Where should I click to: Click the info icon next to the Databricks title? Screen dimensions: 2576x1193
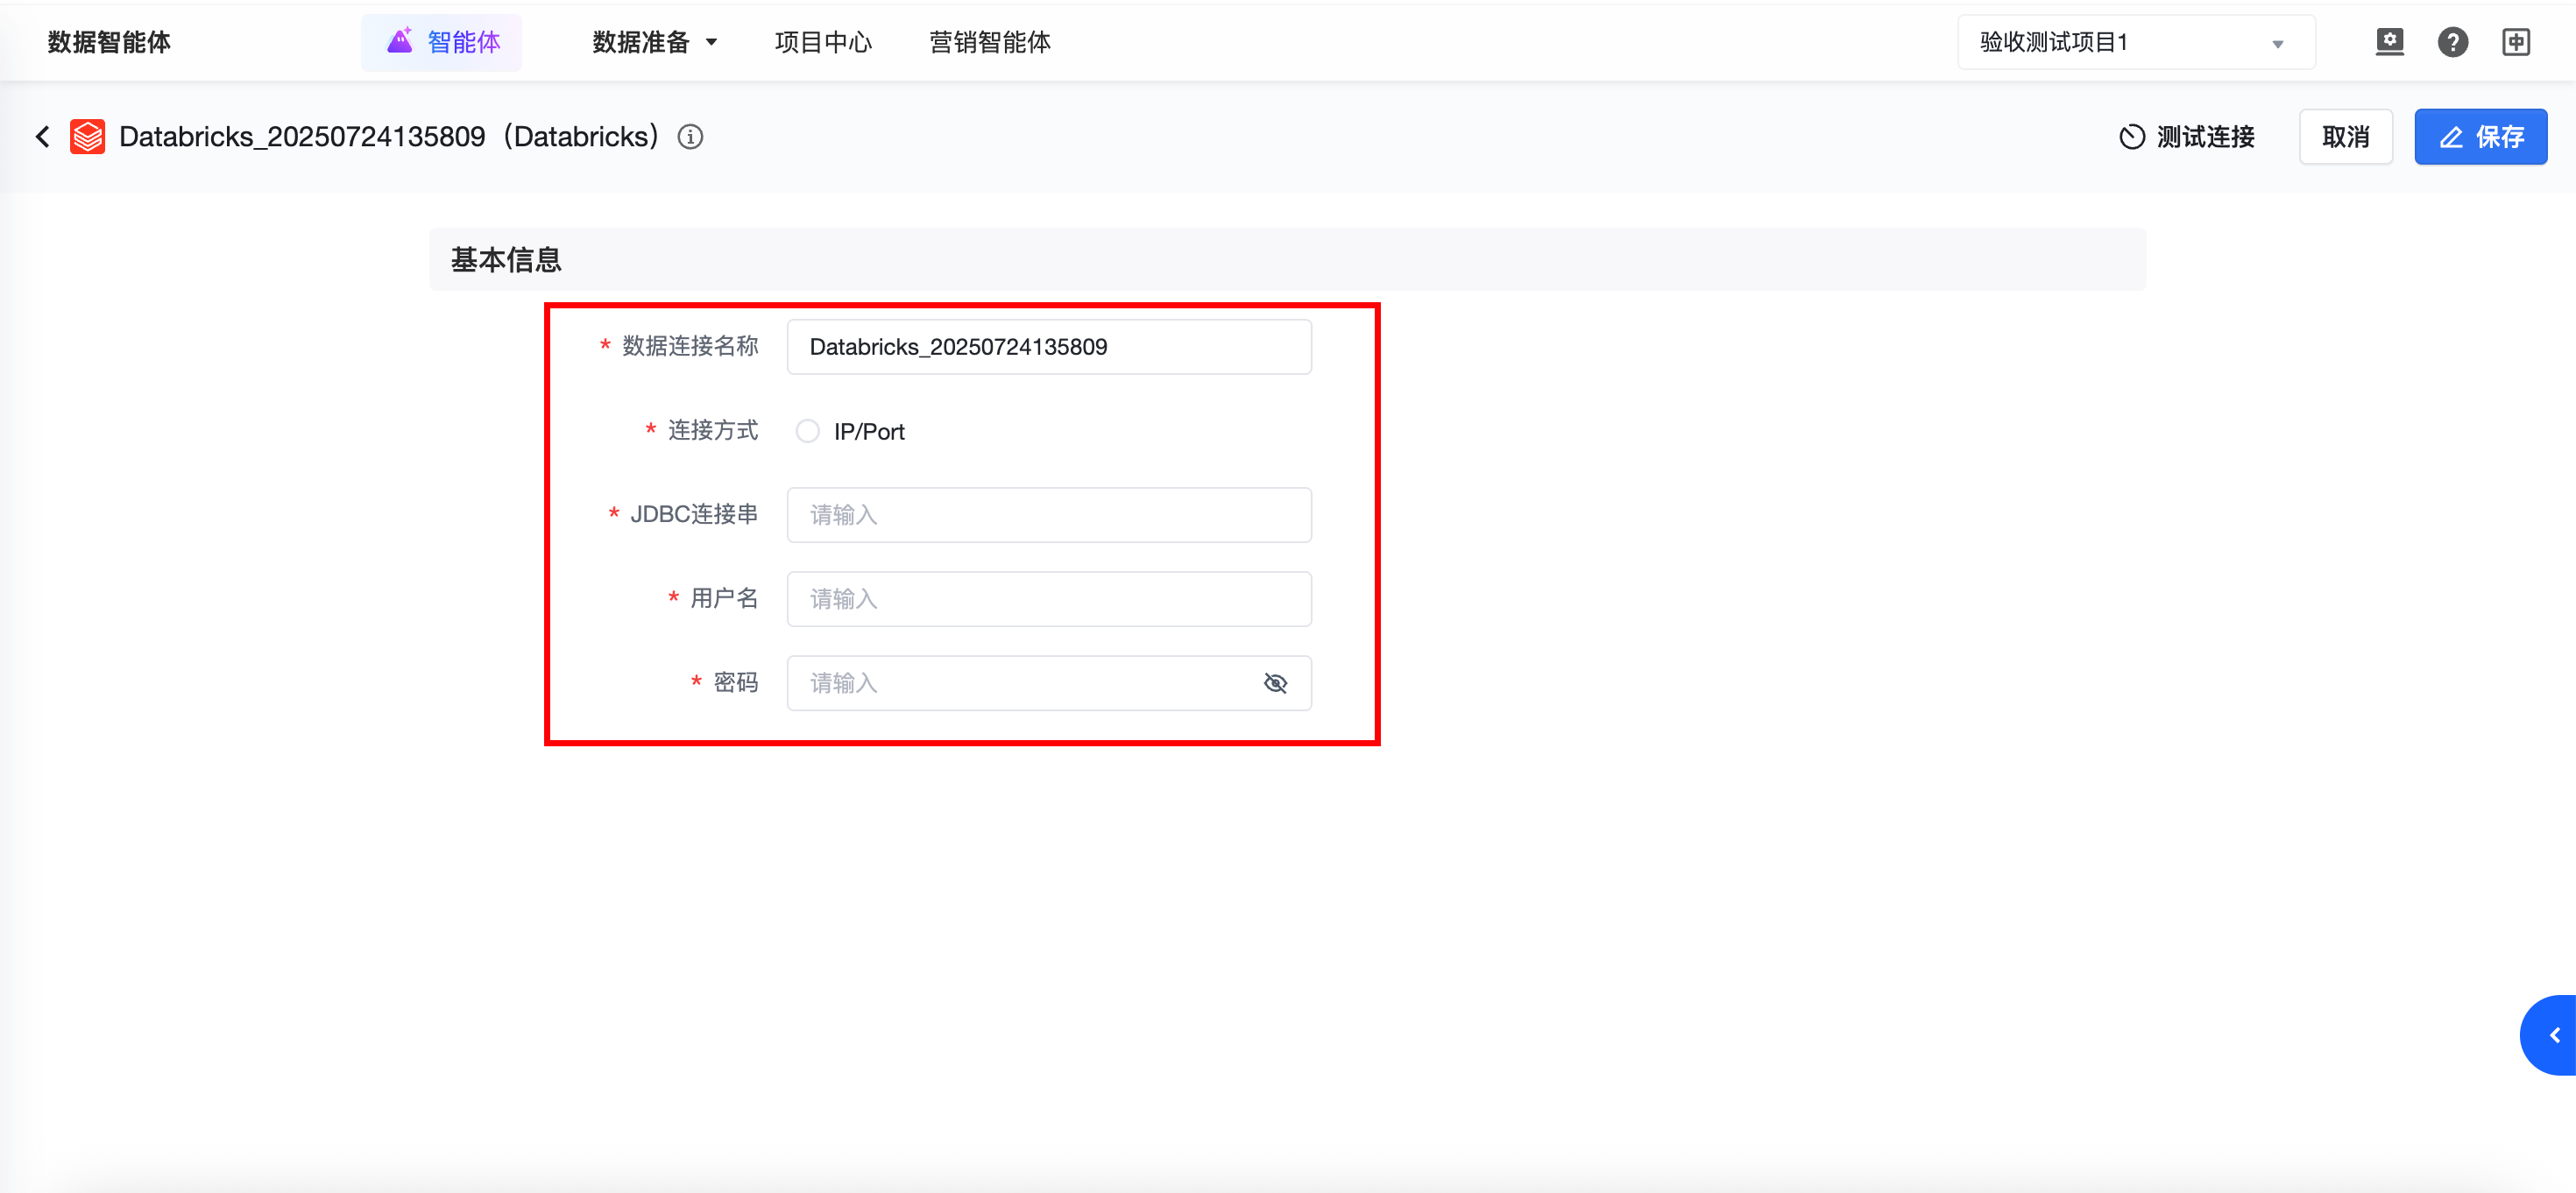coord(690,137)
